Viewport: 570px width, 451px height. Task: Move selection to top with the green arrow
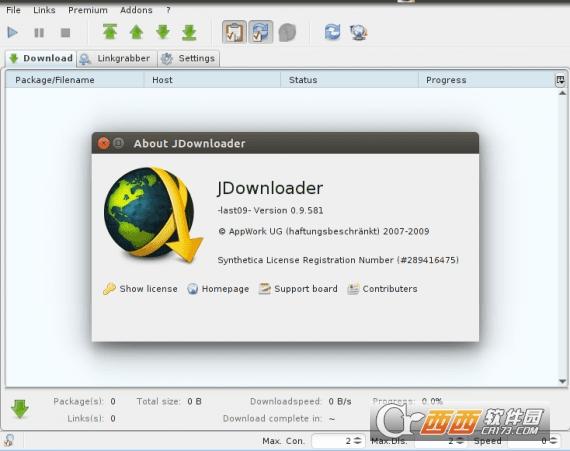110,32
